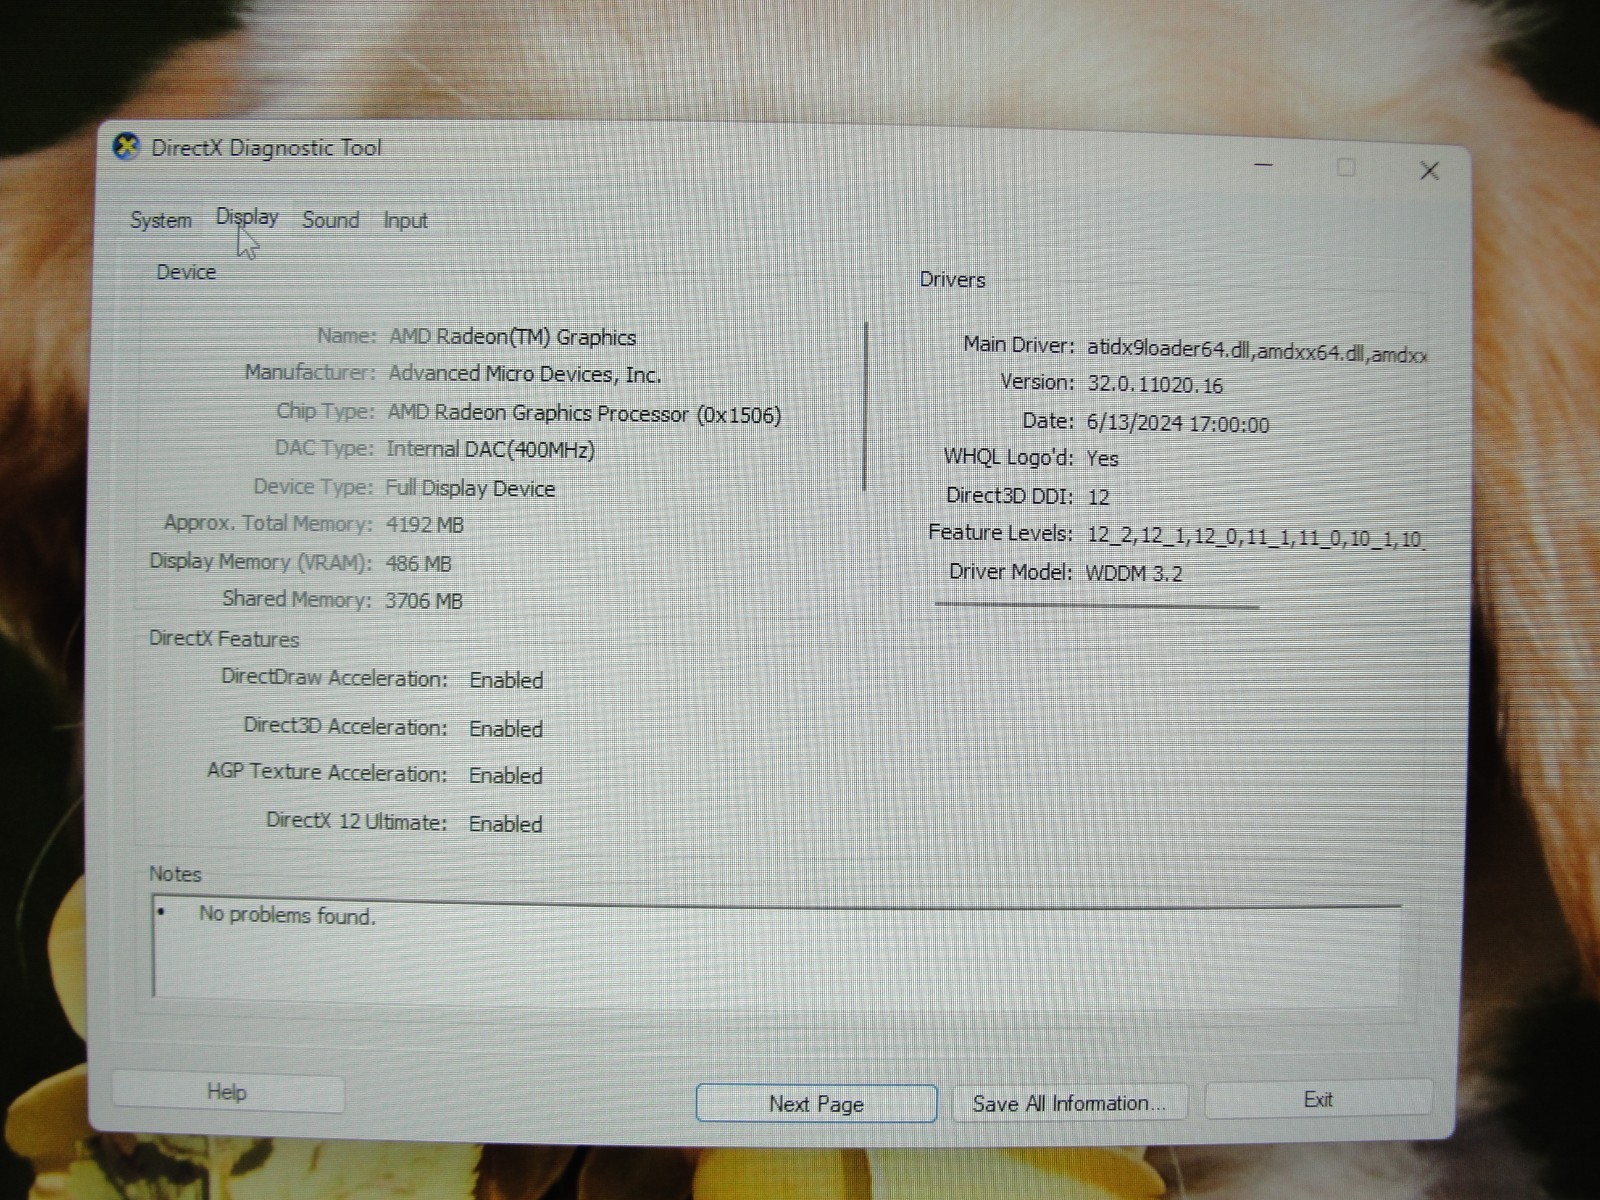Select the Direct3D DDI value '12'
This screenshot has height=1200, width=1600.
(1098, 497)
